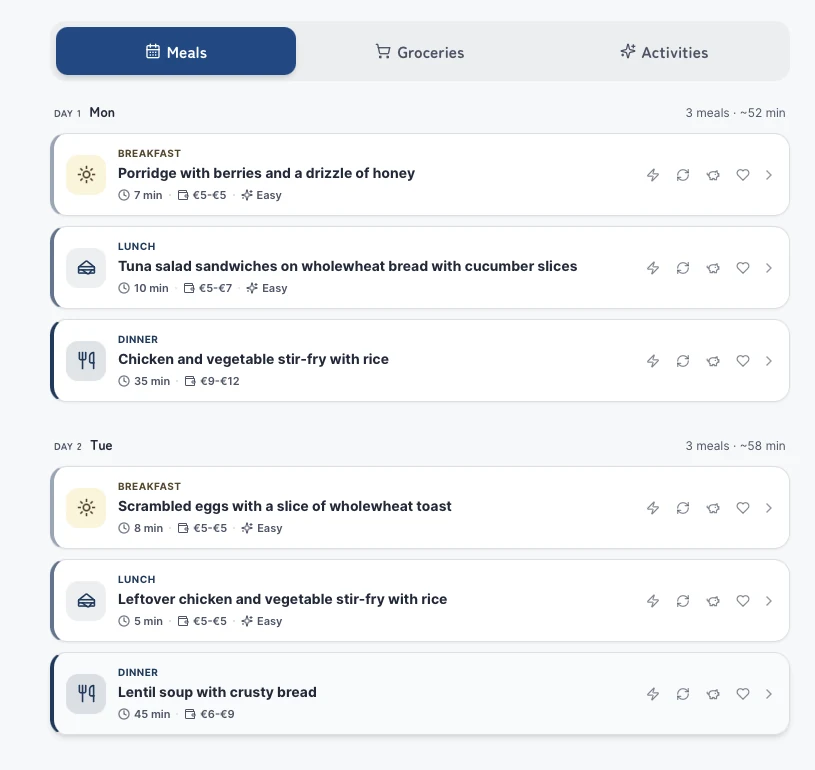Viewport: 815px width, 770px height.
Task: Favorite the Porridge with berries meal
Action: click(x=743, y=175)
